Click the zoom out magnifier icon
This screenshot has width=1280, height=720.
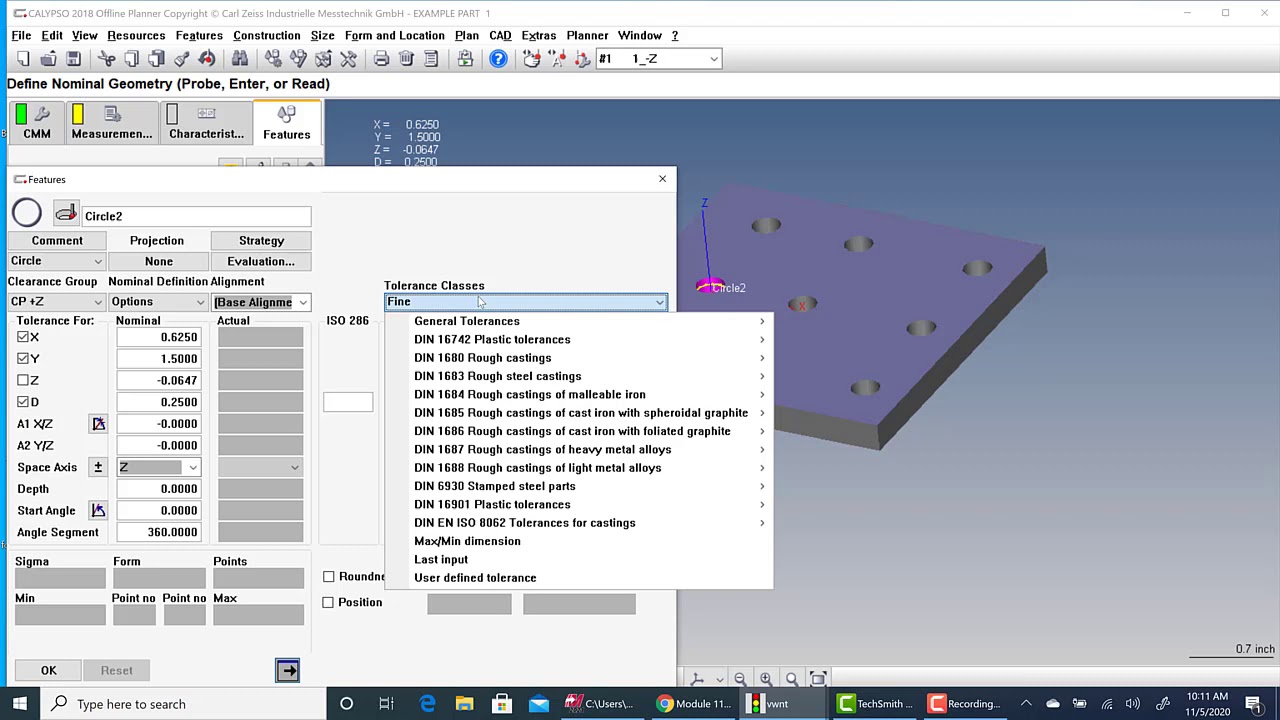click(x=740, y=679)
